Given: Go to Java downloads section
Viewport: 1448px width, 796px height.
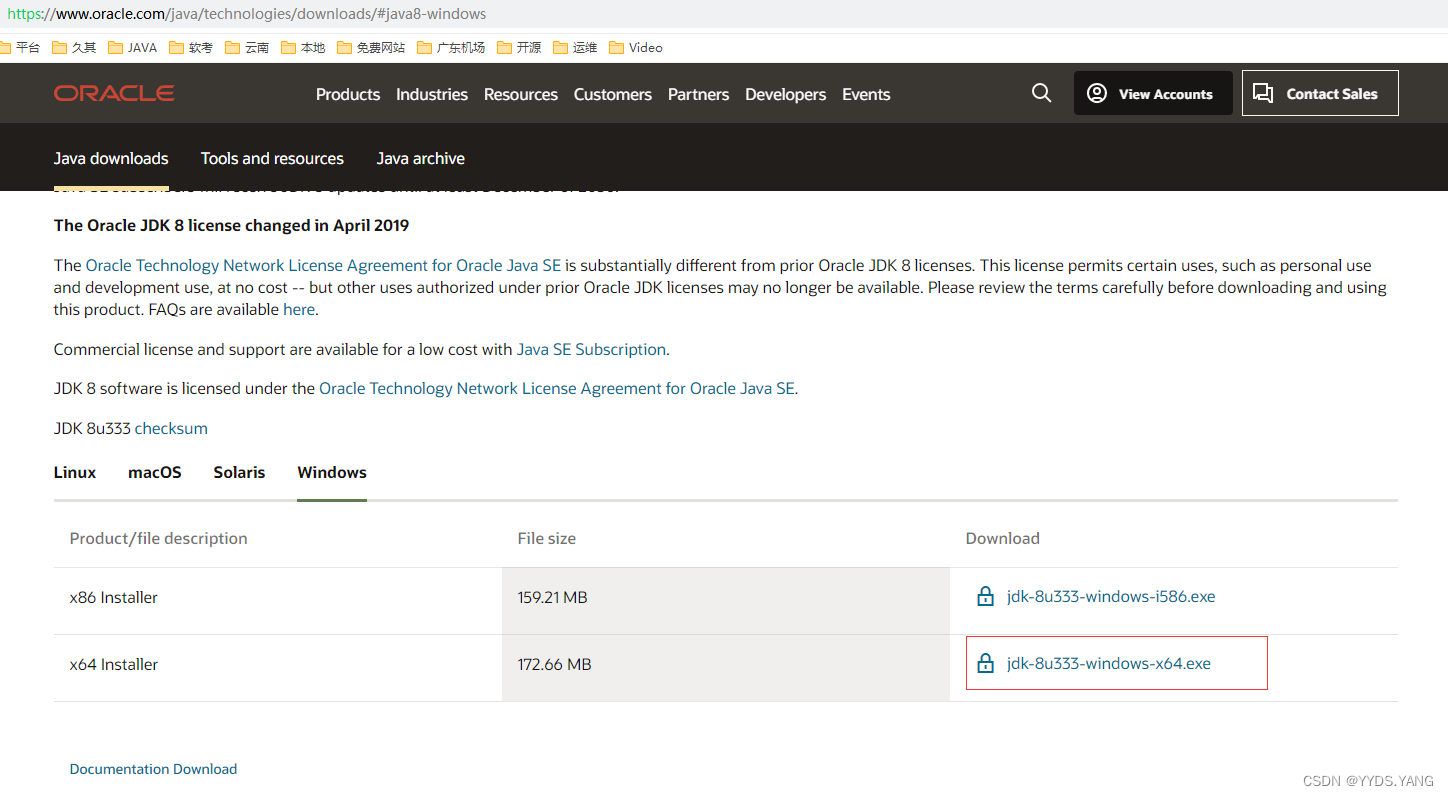Looking at the screenshot, I should click(x=111, y=158).
